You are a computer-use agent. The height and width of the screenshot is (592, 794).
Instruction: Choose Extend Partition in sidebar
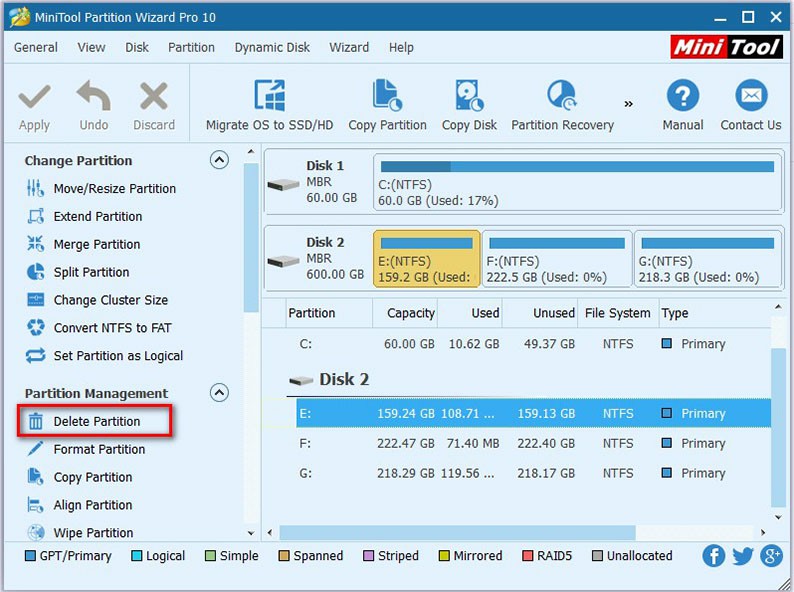[x=84, y=216]
